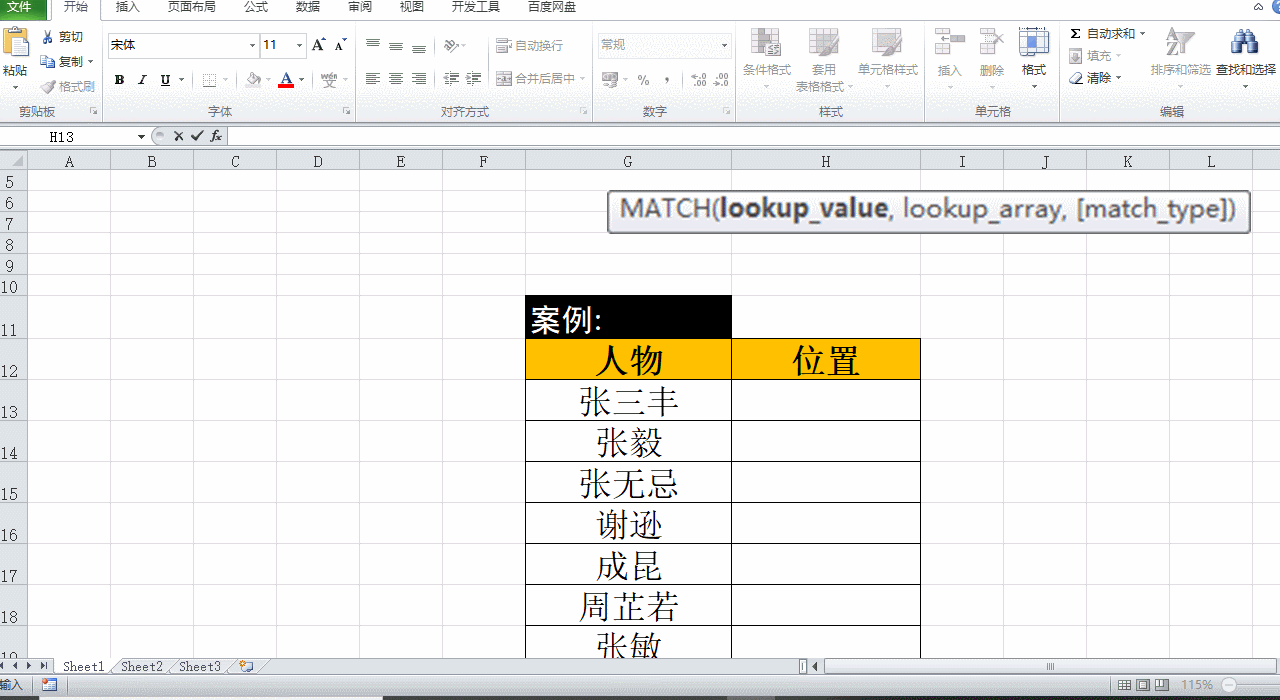Open the font name 宋体 dropdown

click(x=252, y=45)
